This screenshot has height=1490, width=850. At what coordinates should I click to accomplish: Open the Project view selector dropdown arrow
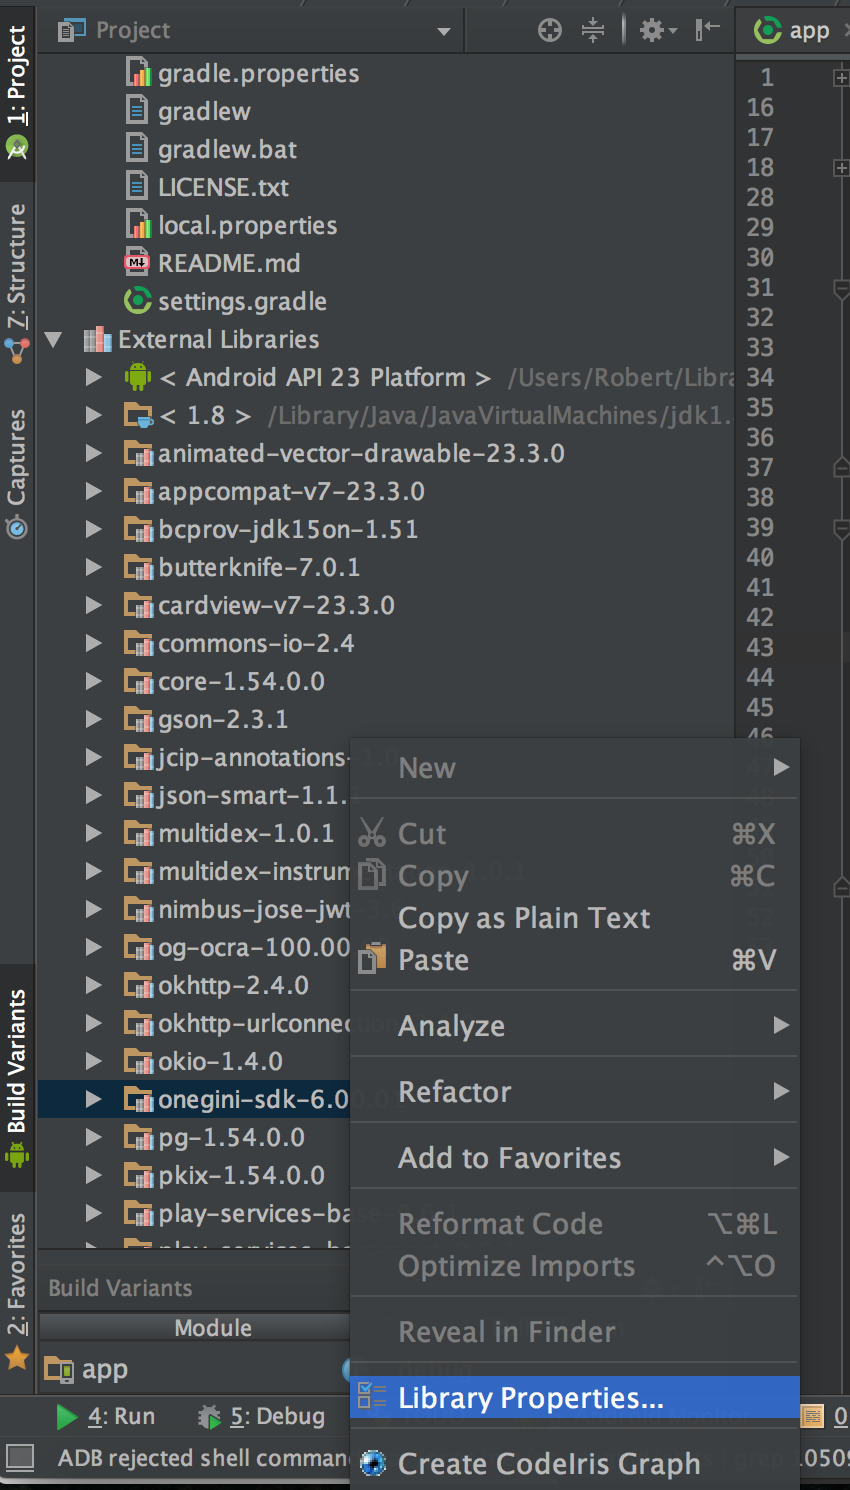[x=443, y=30]
